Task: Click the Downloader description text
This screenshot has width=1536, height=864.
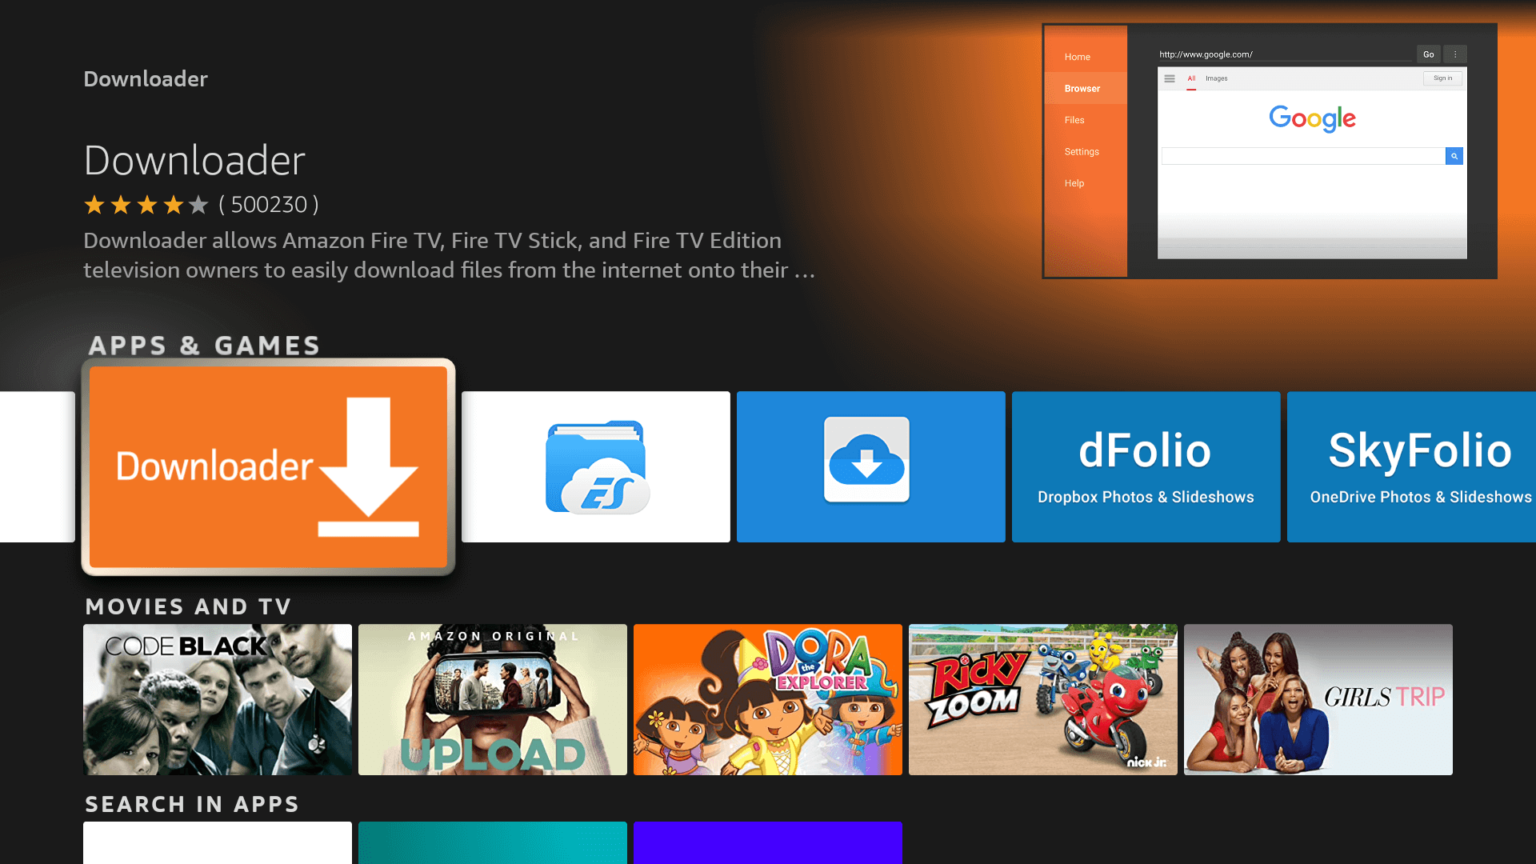Action: pyautogui.click(x=449, y=255)
